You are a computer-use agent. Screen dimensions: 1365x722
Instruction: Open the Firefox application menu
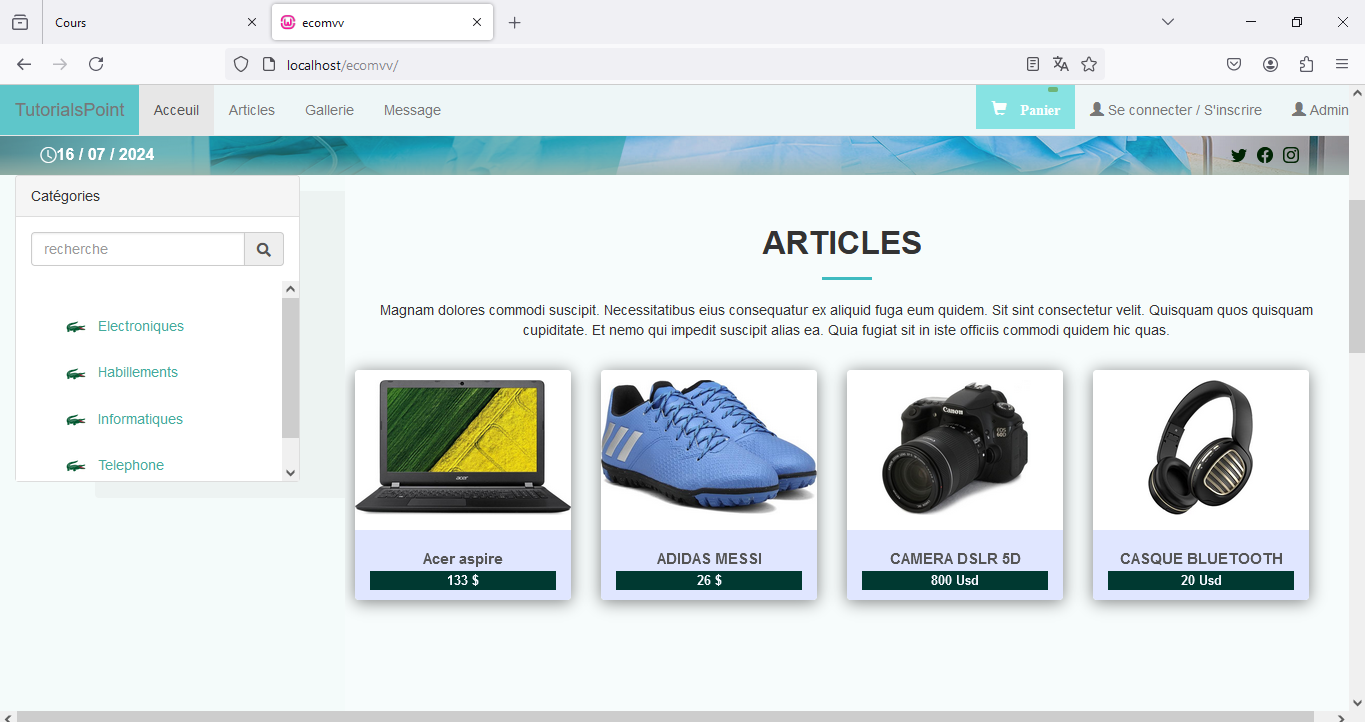click(x=1342, y=64)
